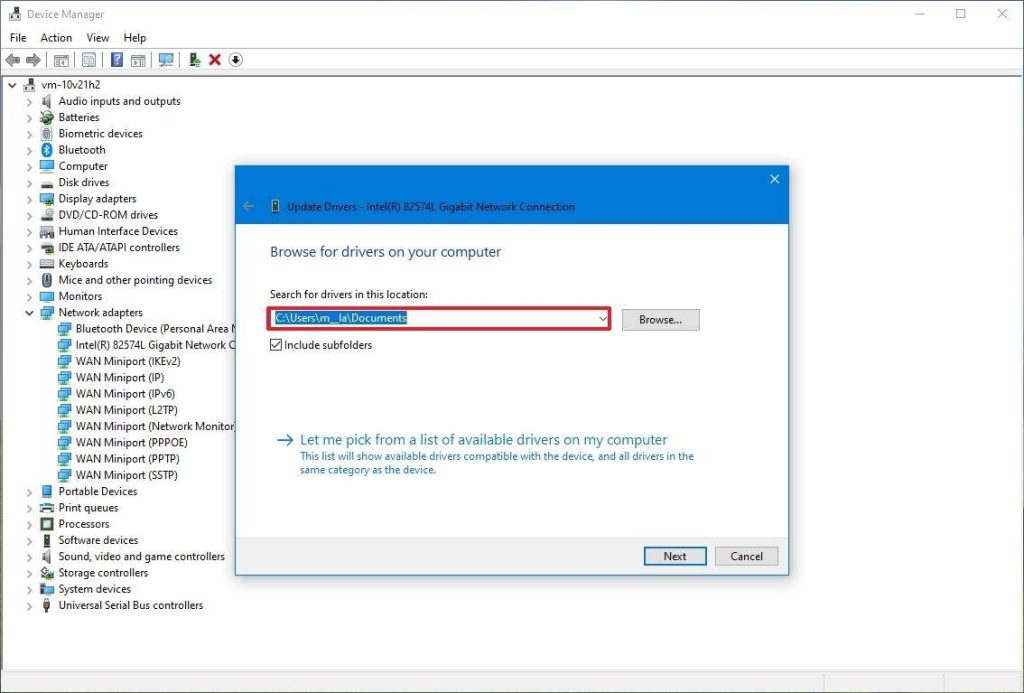Click the Update driver toolbar icon
The height and width of the screenshot is (693, 1024).
coord(195,60)
